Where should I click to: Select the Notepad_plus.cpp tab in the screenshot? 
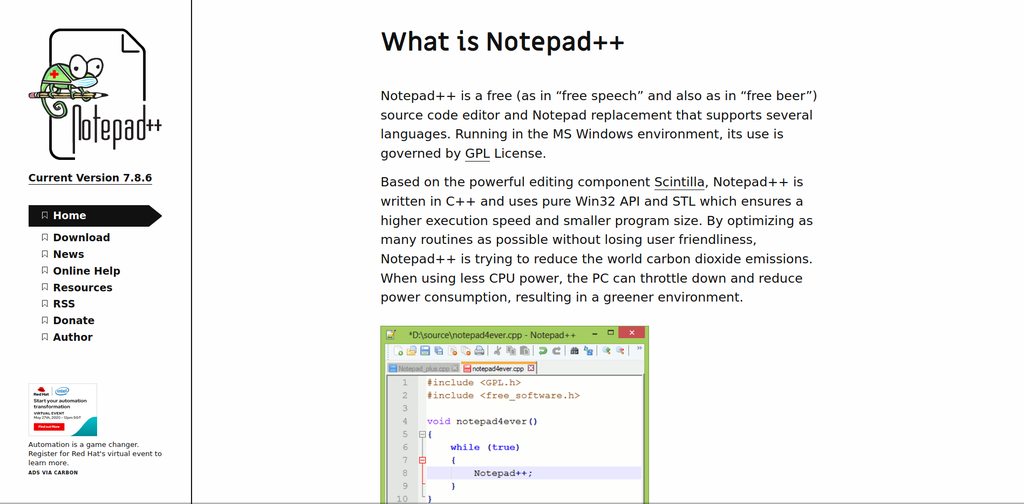pyautogui.click(x=423, y=368)
